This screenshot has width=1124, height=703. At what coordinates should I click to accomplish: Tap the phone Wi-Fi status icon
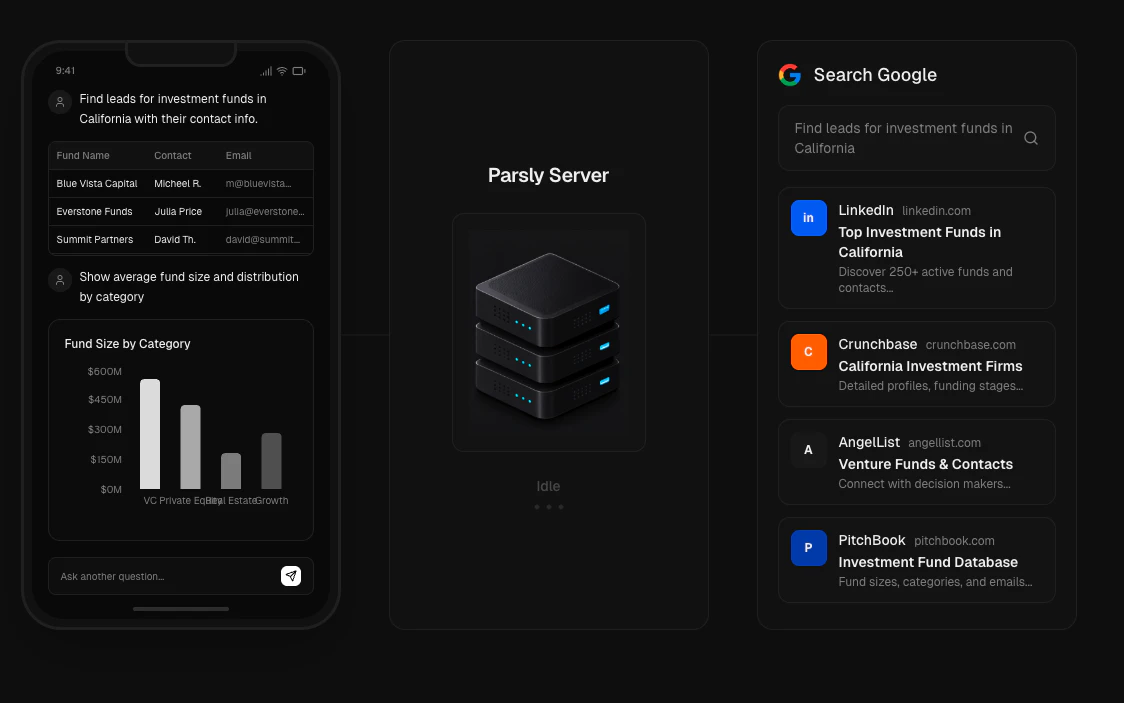click(x=282, y=71)
